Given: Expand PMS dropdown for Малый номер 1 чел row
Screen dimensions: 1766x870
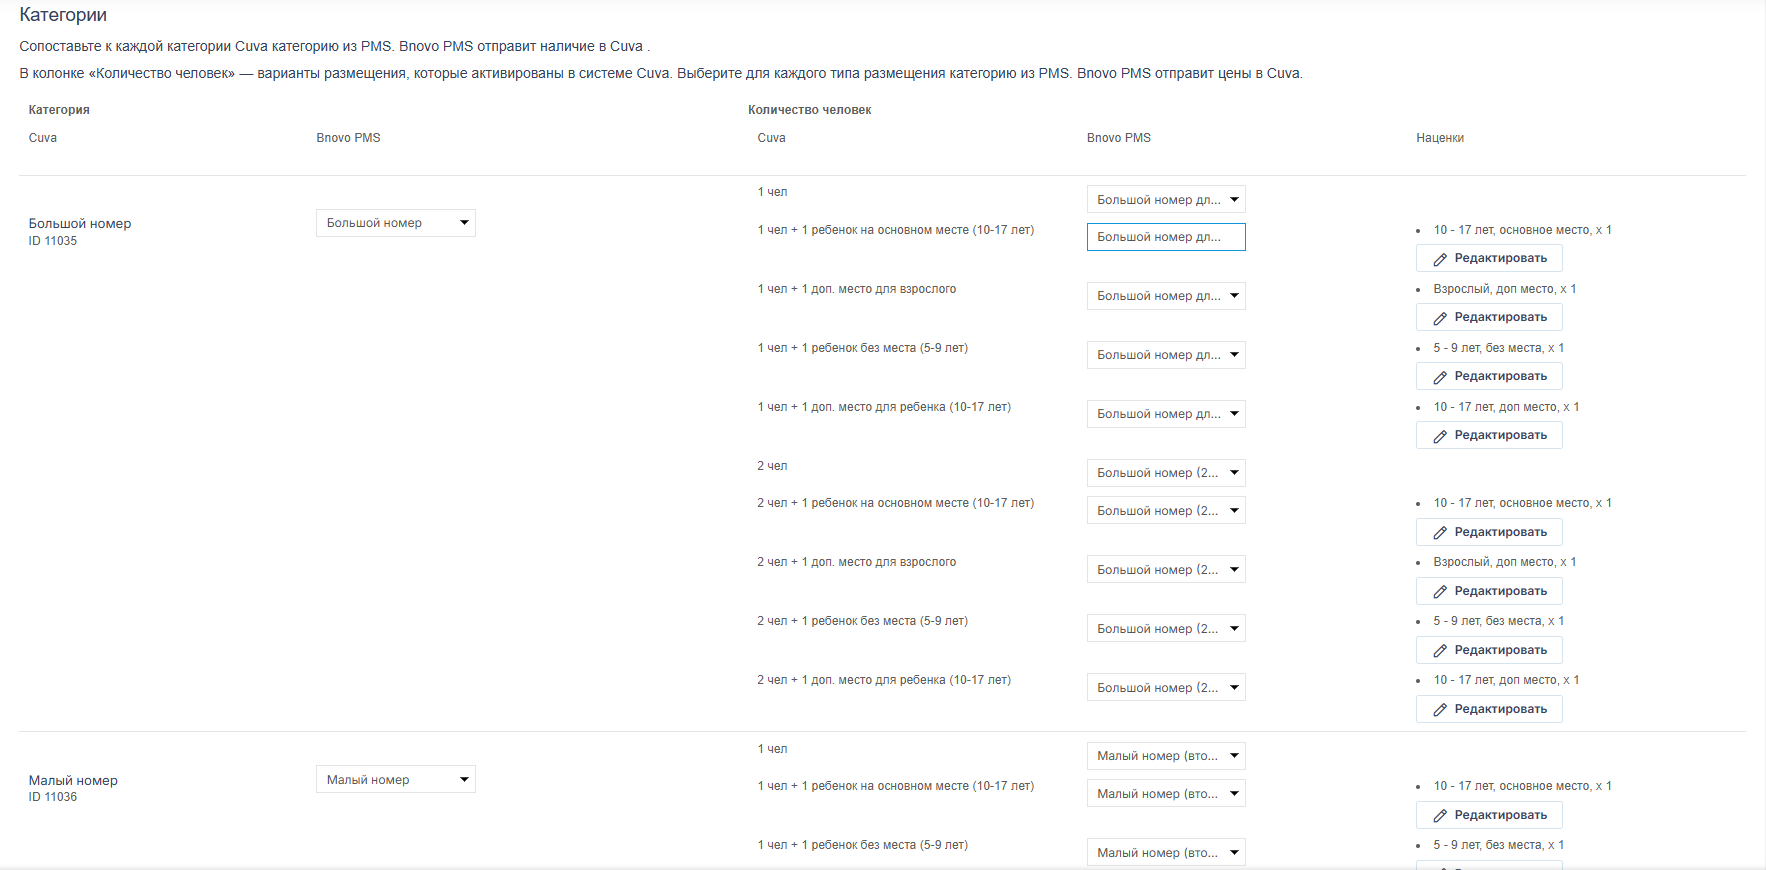Looking at the screenshot, I should [x=1166, y=756].
